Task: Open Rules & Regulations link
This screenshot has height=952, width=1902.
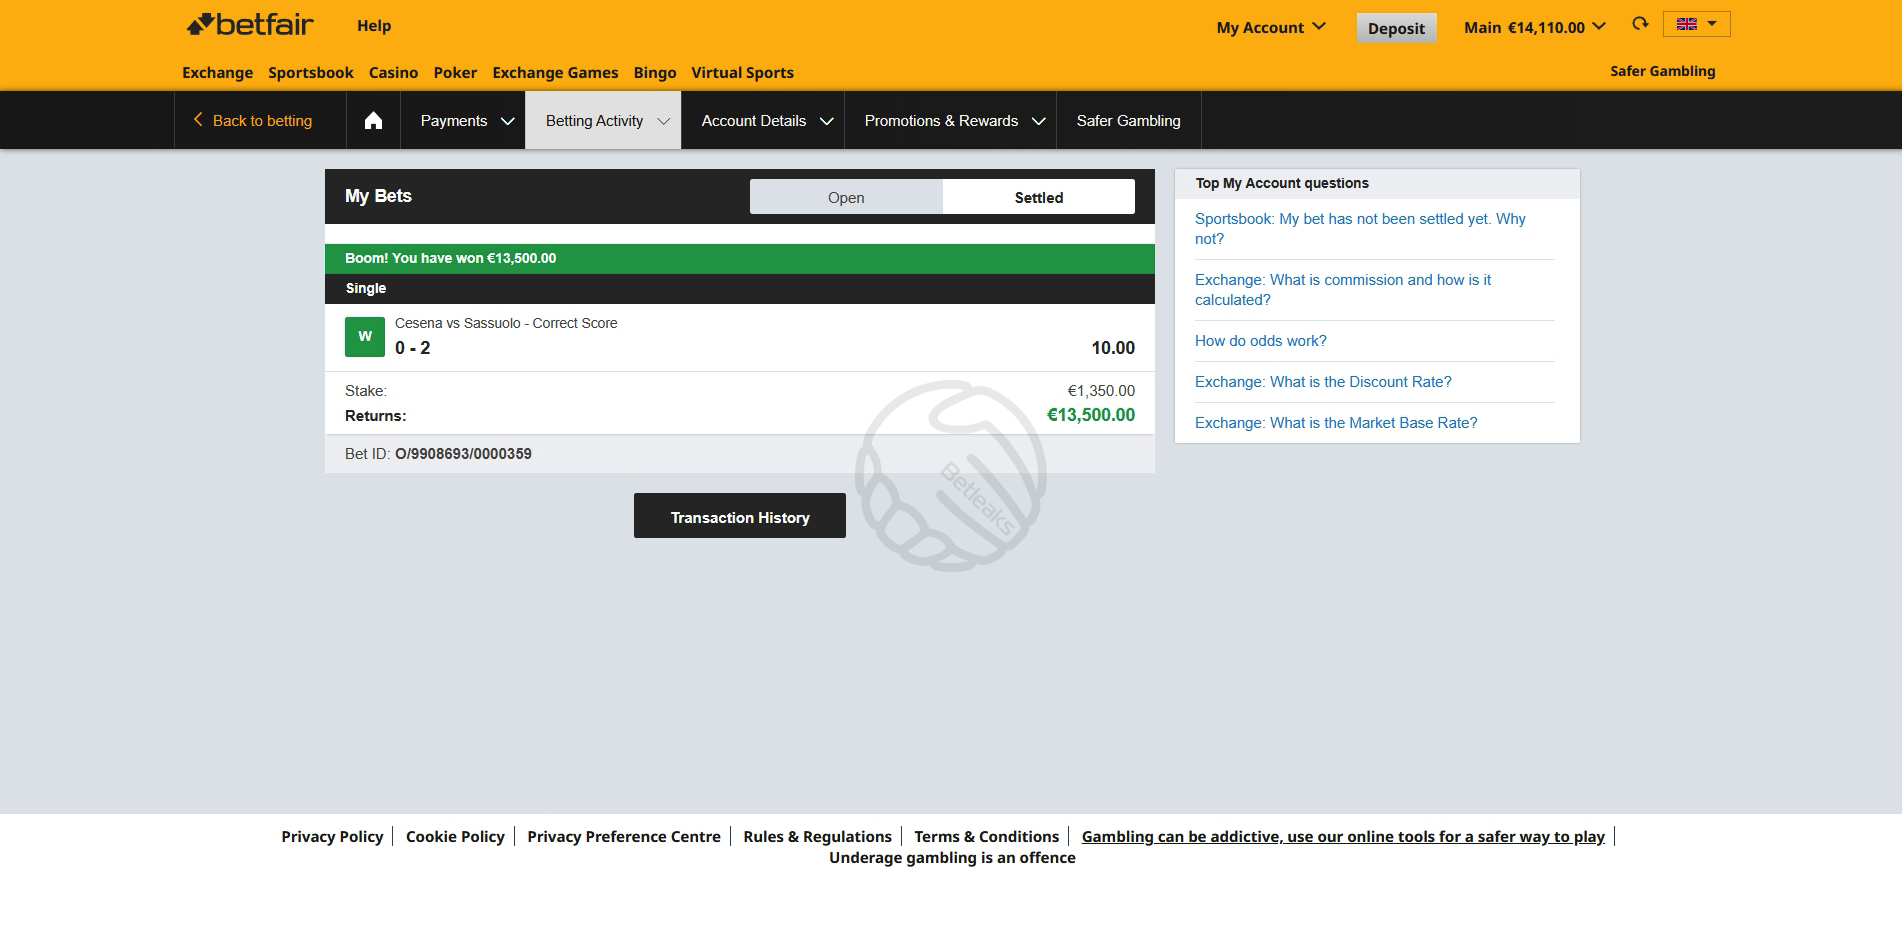Action: tap(817, 836)
